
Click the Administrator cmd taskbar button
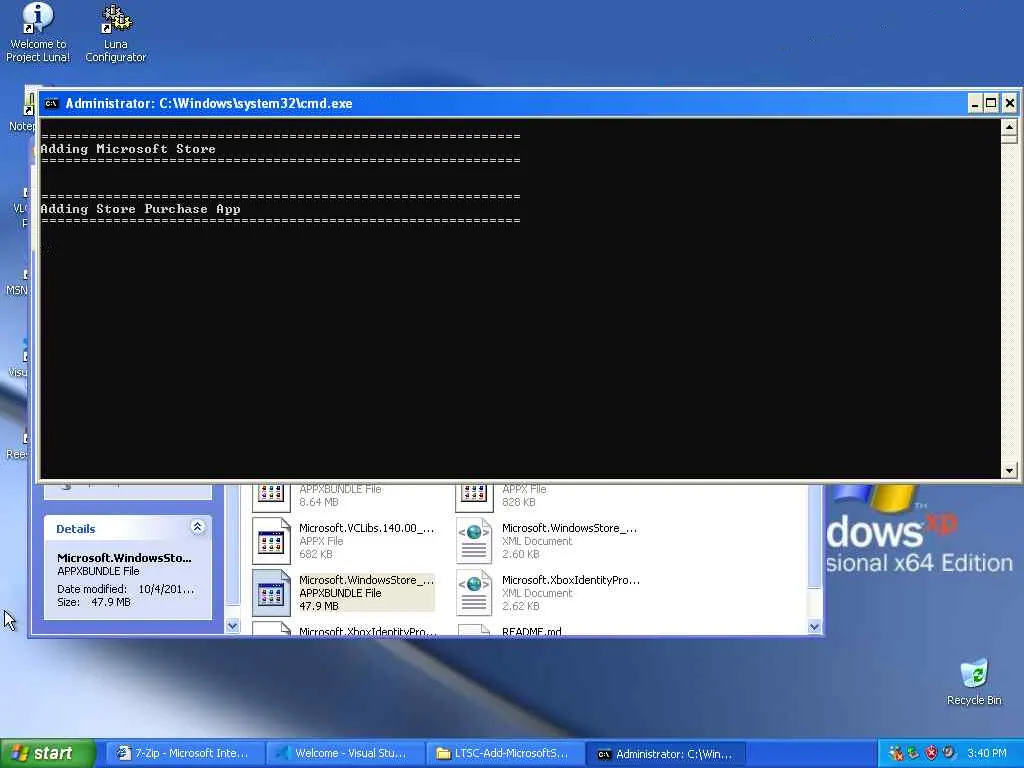point(665,754)
